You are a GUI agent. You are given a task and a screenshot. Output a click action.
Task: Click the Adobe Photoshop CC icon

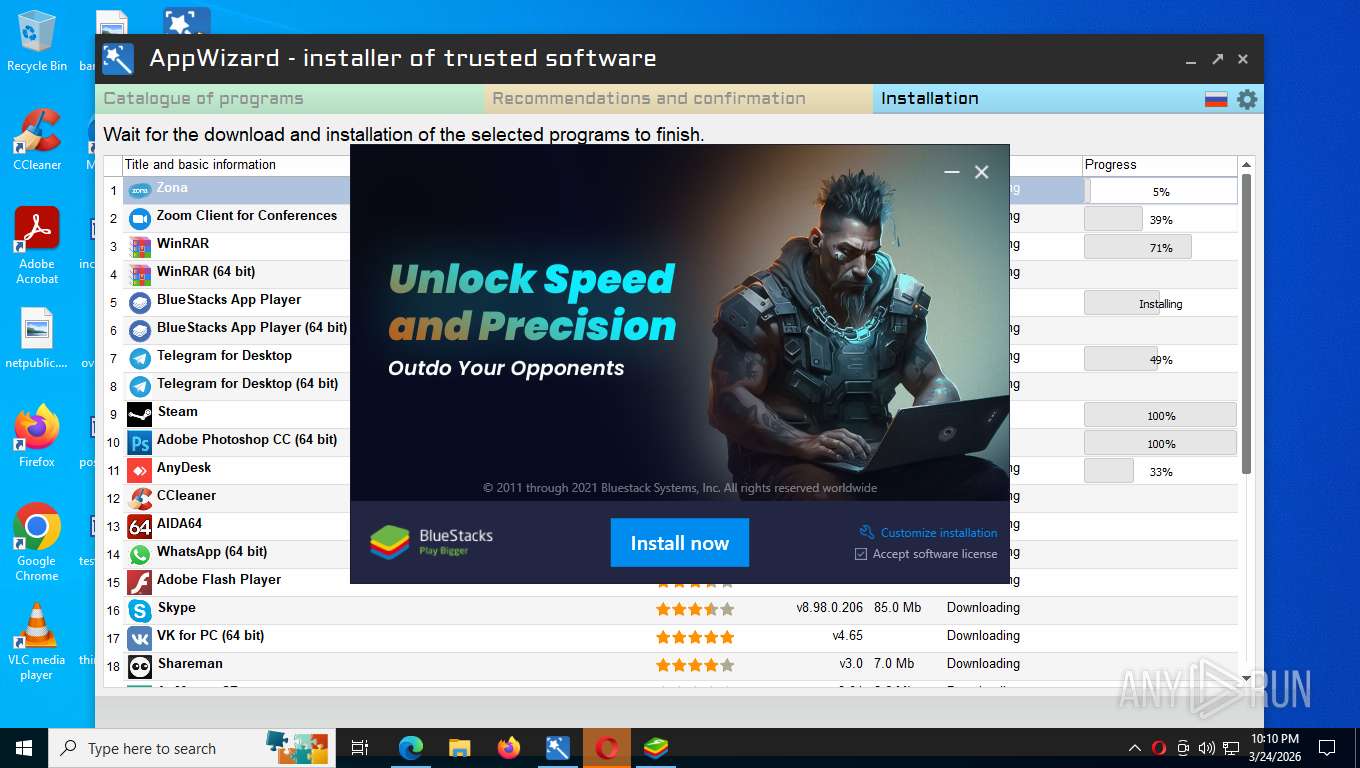pos(139,442)
